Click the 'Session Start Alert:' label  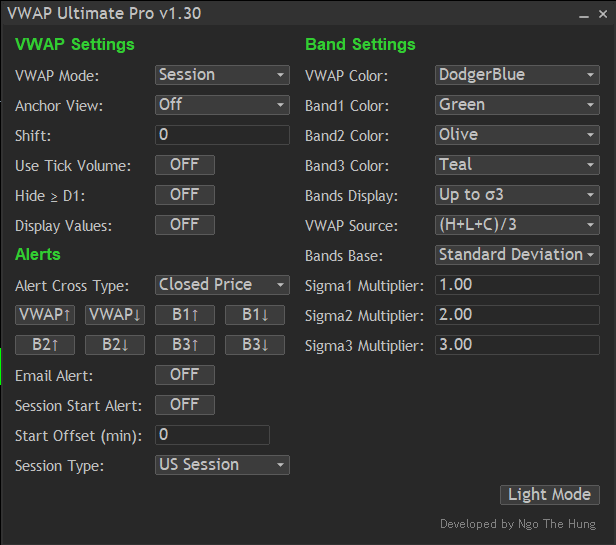click(79, 406)
